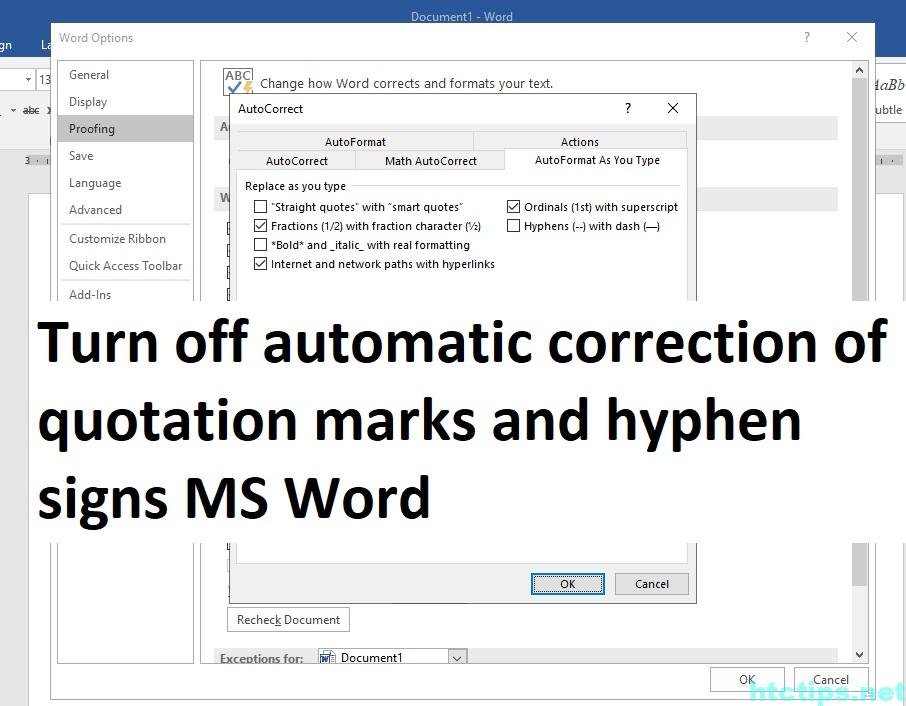Enable Hyphens with dash checkbox

tap(513, 226)
